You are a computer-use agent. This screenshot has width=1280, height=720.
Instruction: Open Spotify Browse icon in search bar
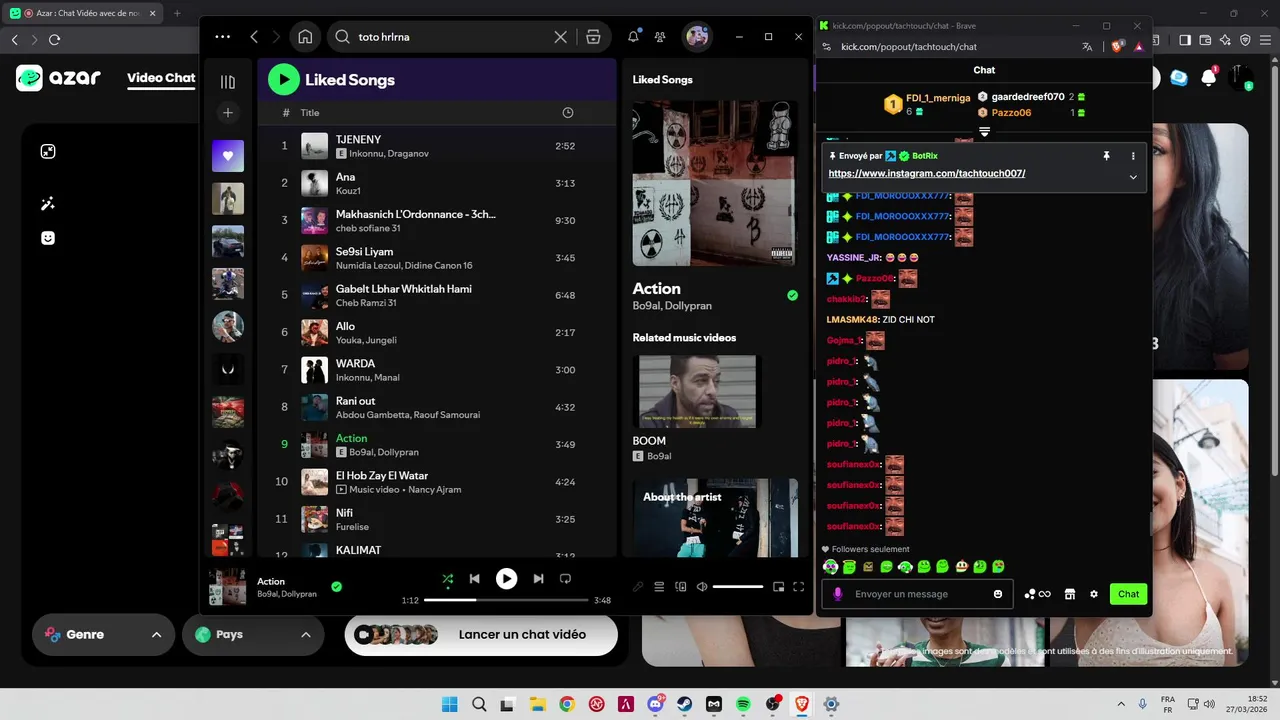(x=593, y=37)
